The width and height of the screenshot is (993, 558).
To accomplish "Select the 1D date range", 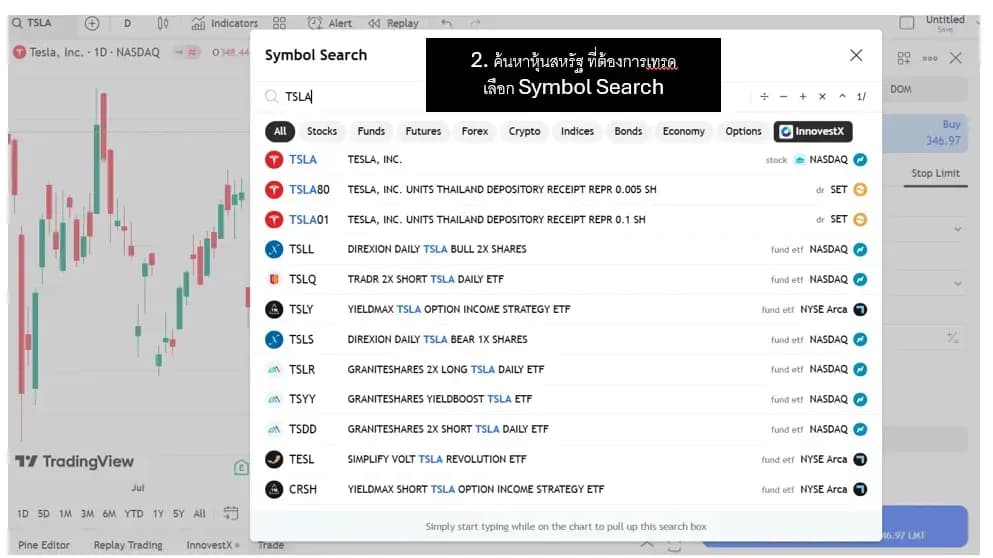I will (23, 514).
